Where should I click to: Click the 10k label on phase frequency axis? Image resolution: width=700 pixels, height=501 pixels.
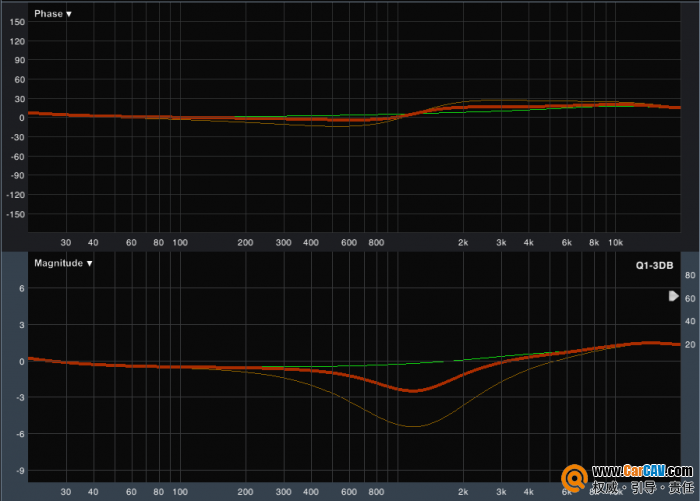(616, 242)
